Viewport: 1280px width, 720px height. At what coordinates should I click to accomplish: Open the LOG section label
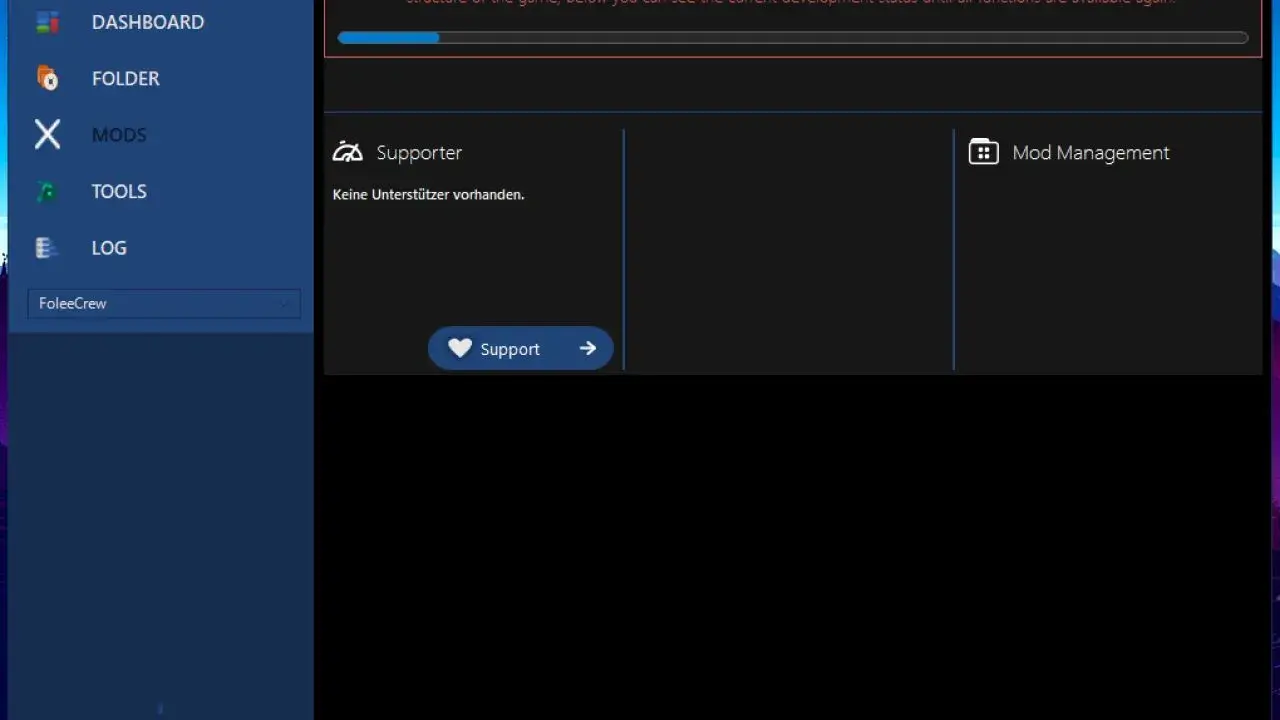point(109,248)
